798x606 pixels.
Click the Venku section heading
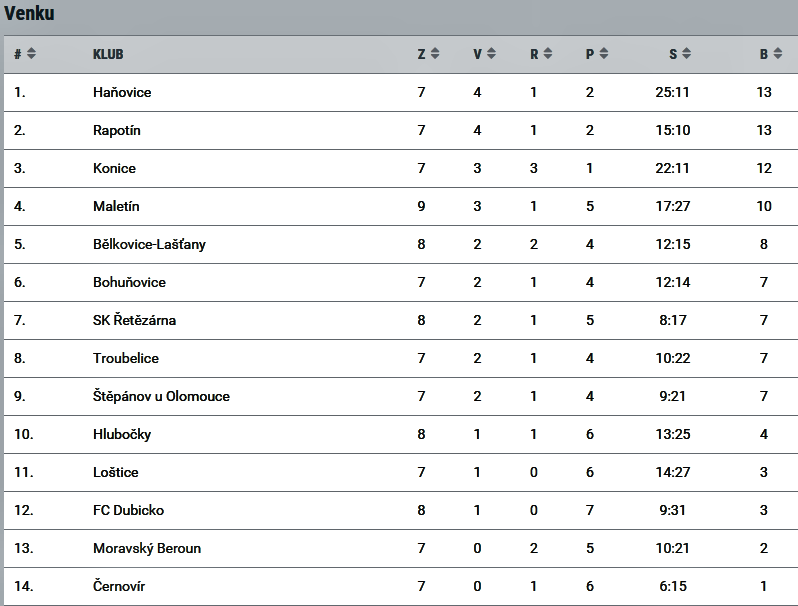29,13
